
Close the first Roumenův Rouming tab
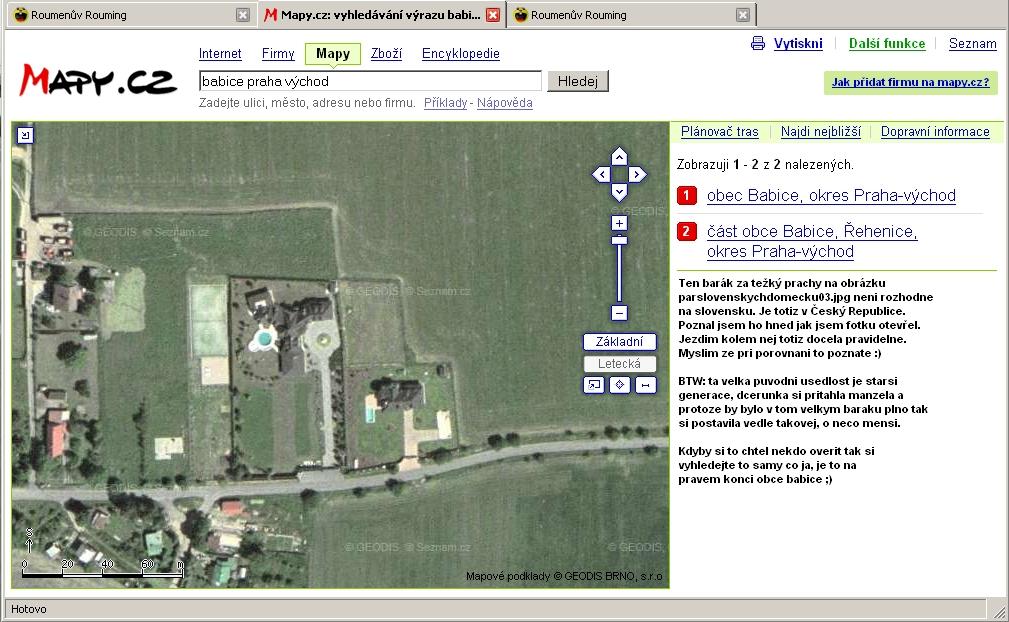pos(243,15)
